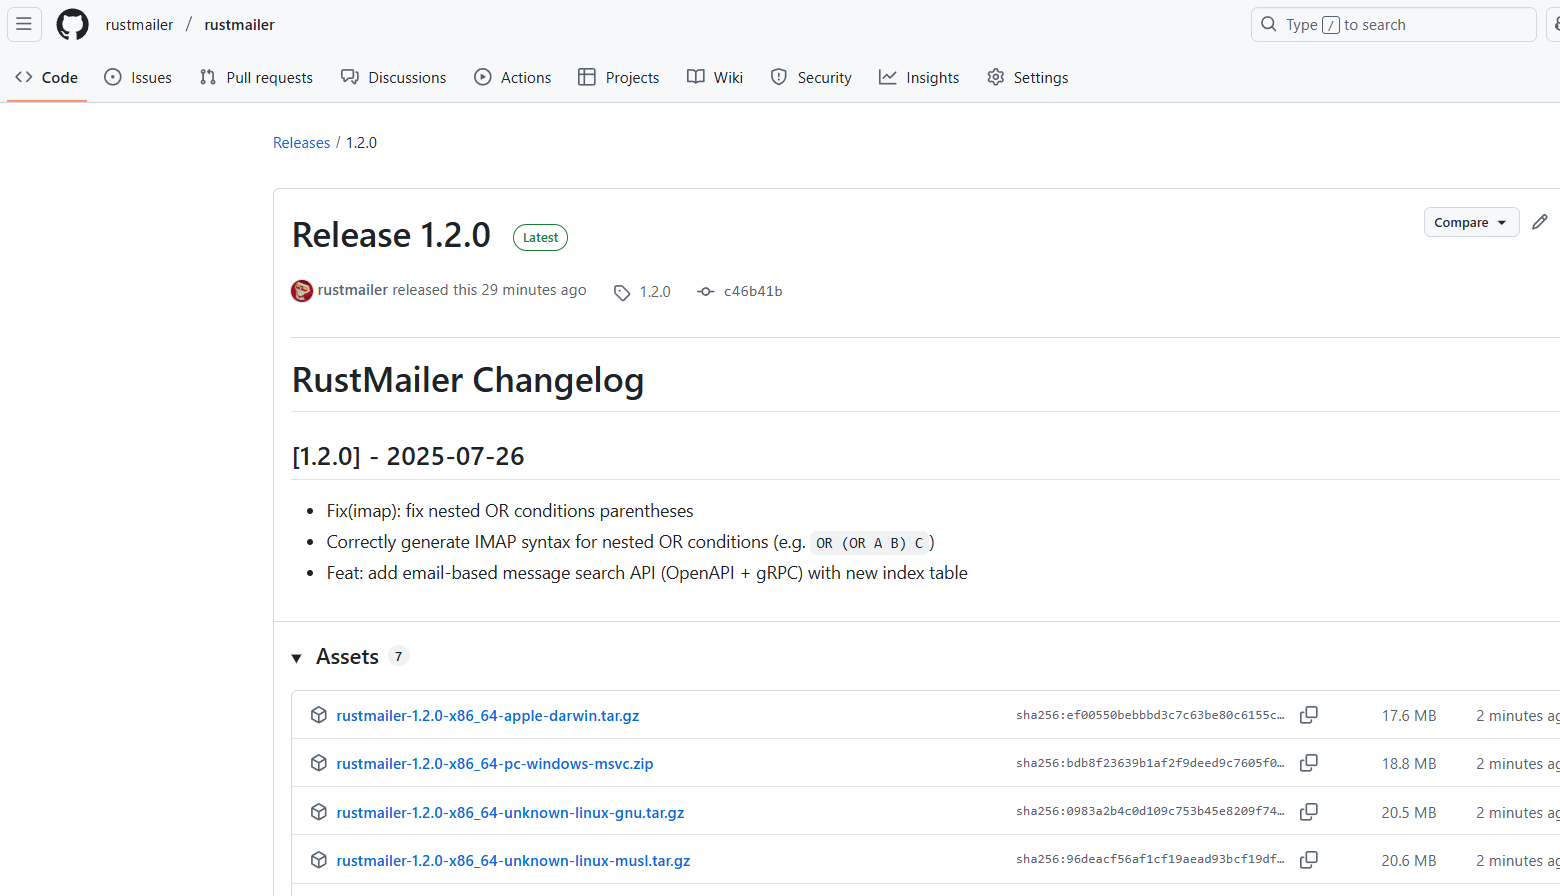Click the 'Fix(imap): fix nested OR conditions' bullet
This screenshot has width=1560, height=896.
pyautogui.click(x=510, y=511)
